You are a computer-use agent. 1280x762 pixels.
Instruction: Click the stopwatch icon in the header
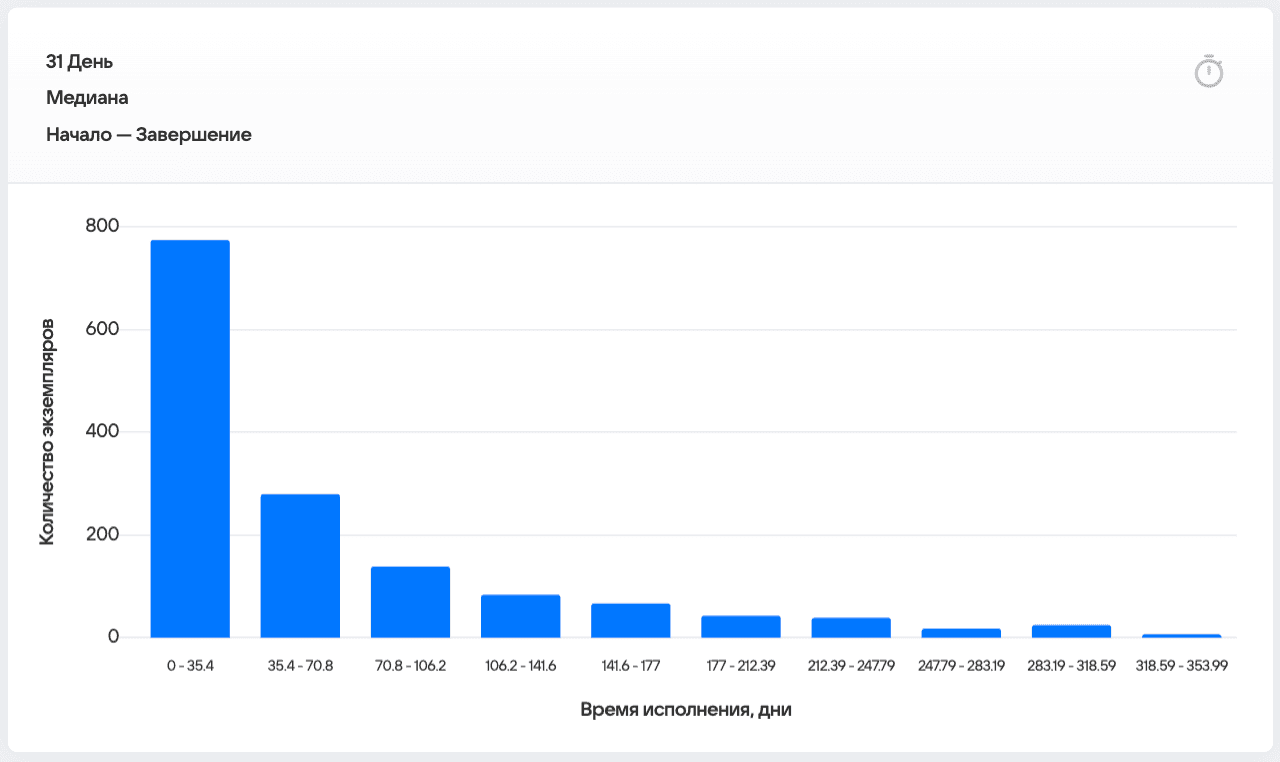pos(1209,71)
